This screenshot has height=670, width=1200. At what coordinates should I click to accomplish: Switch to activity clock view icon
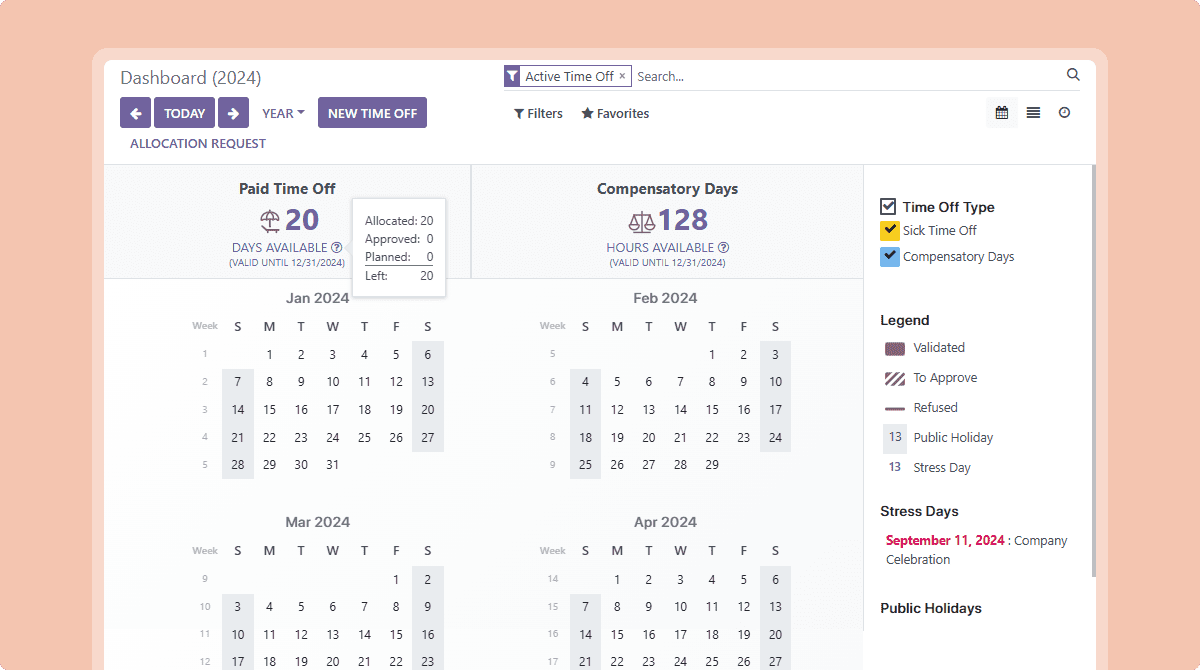1064,113
